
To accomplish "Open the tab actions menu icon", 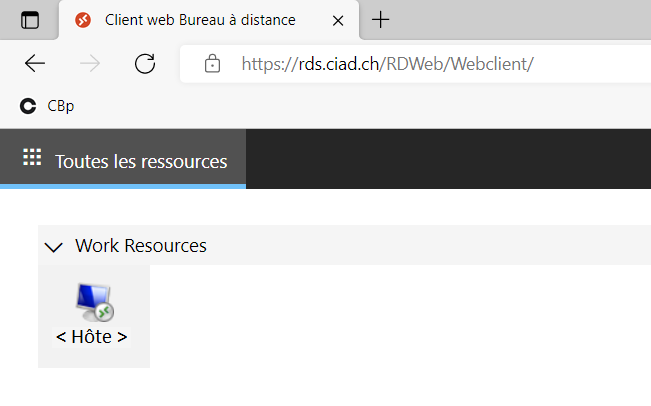I will pyautogui.click(x=30, y=20).
